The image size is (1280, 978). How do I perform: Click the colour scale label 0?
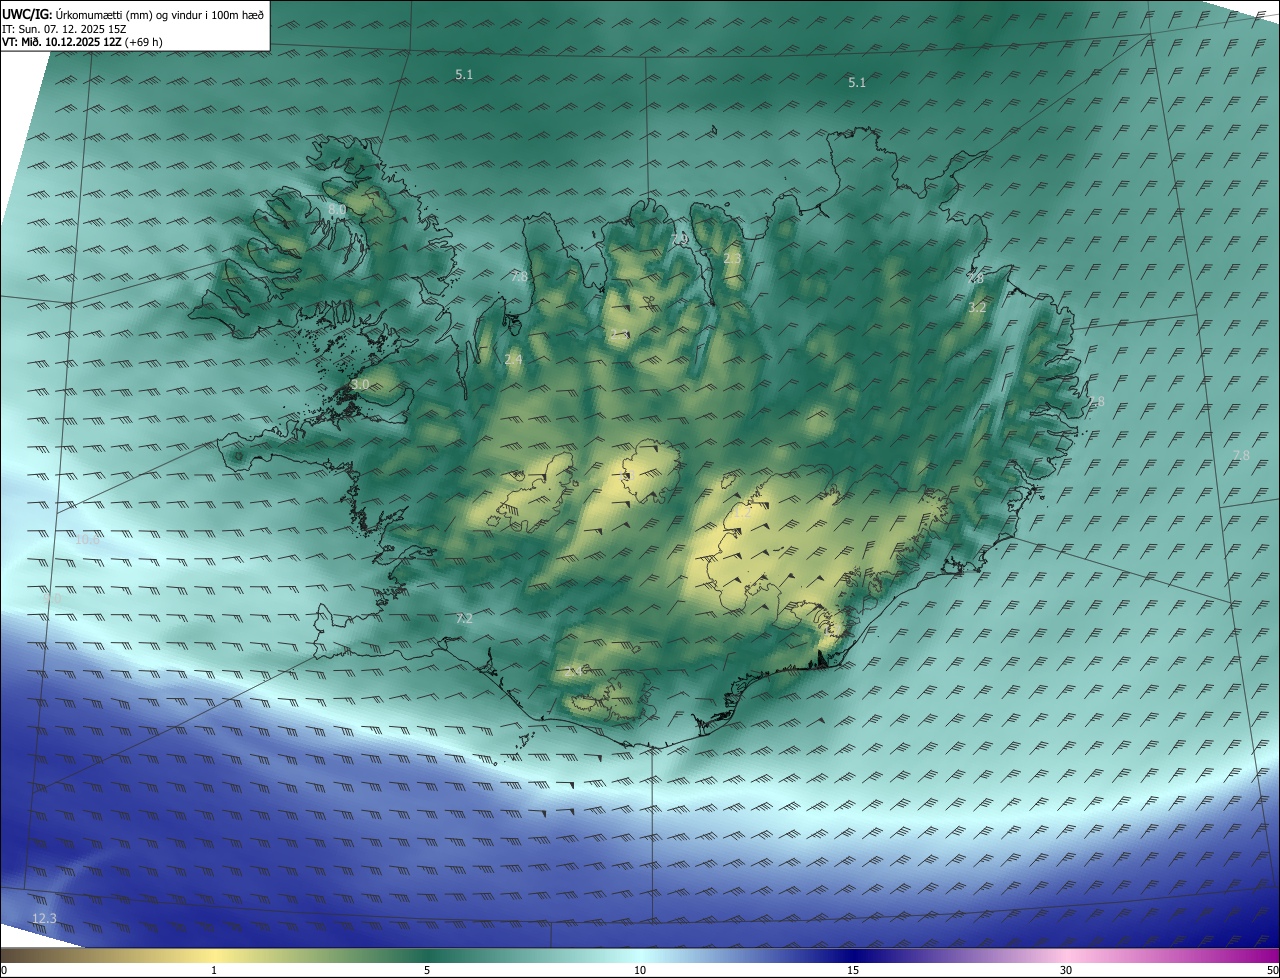point(4,970)
